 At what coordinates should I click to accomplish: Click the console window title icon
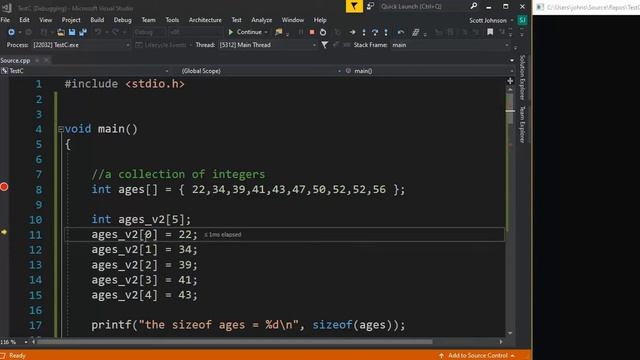point(540,7)
